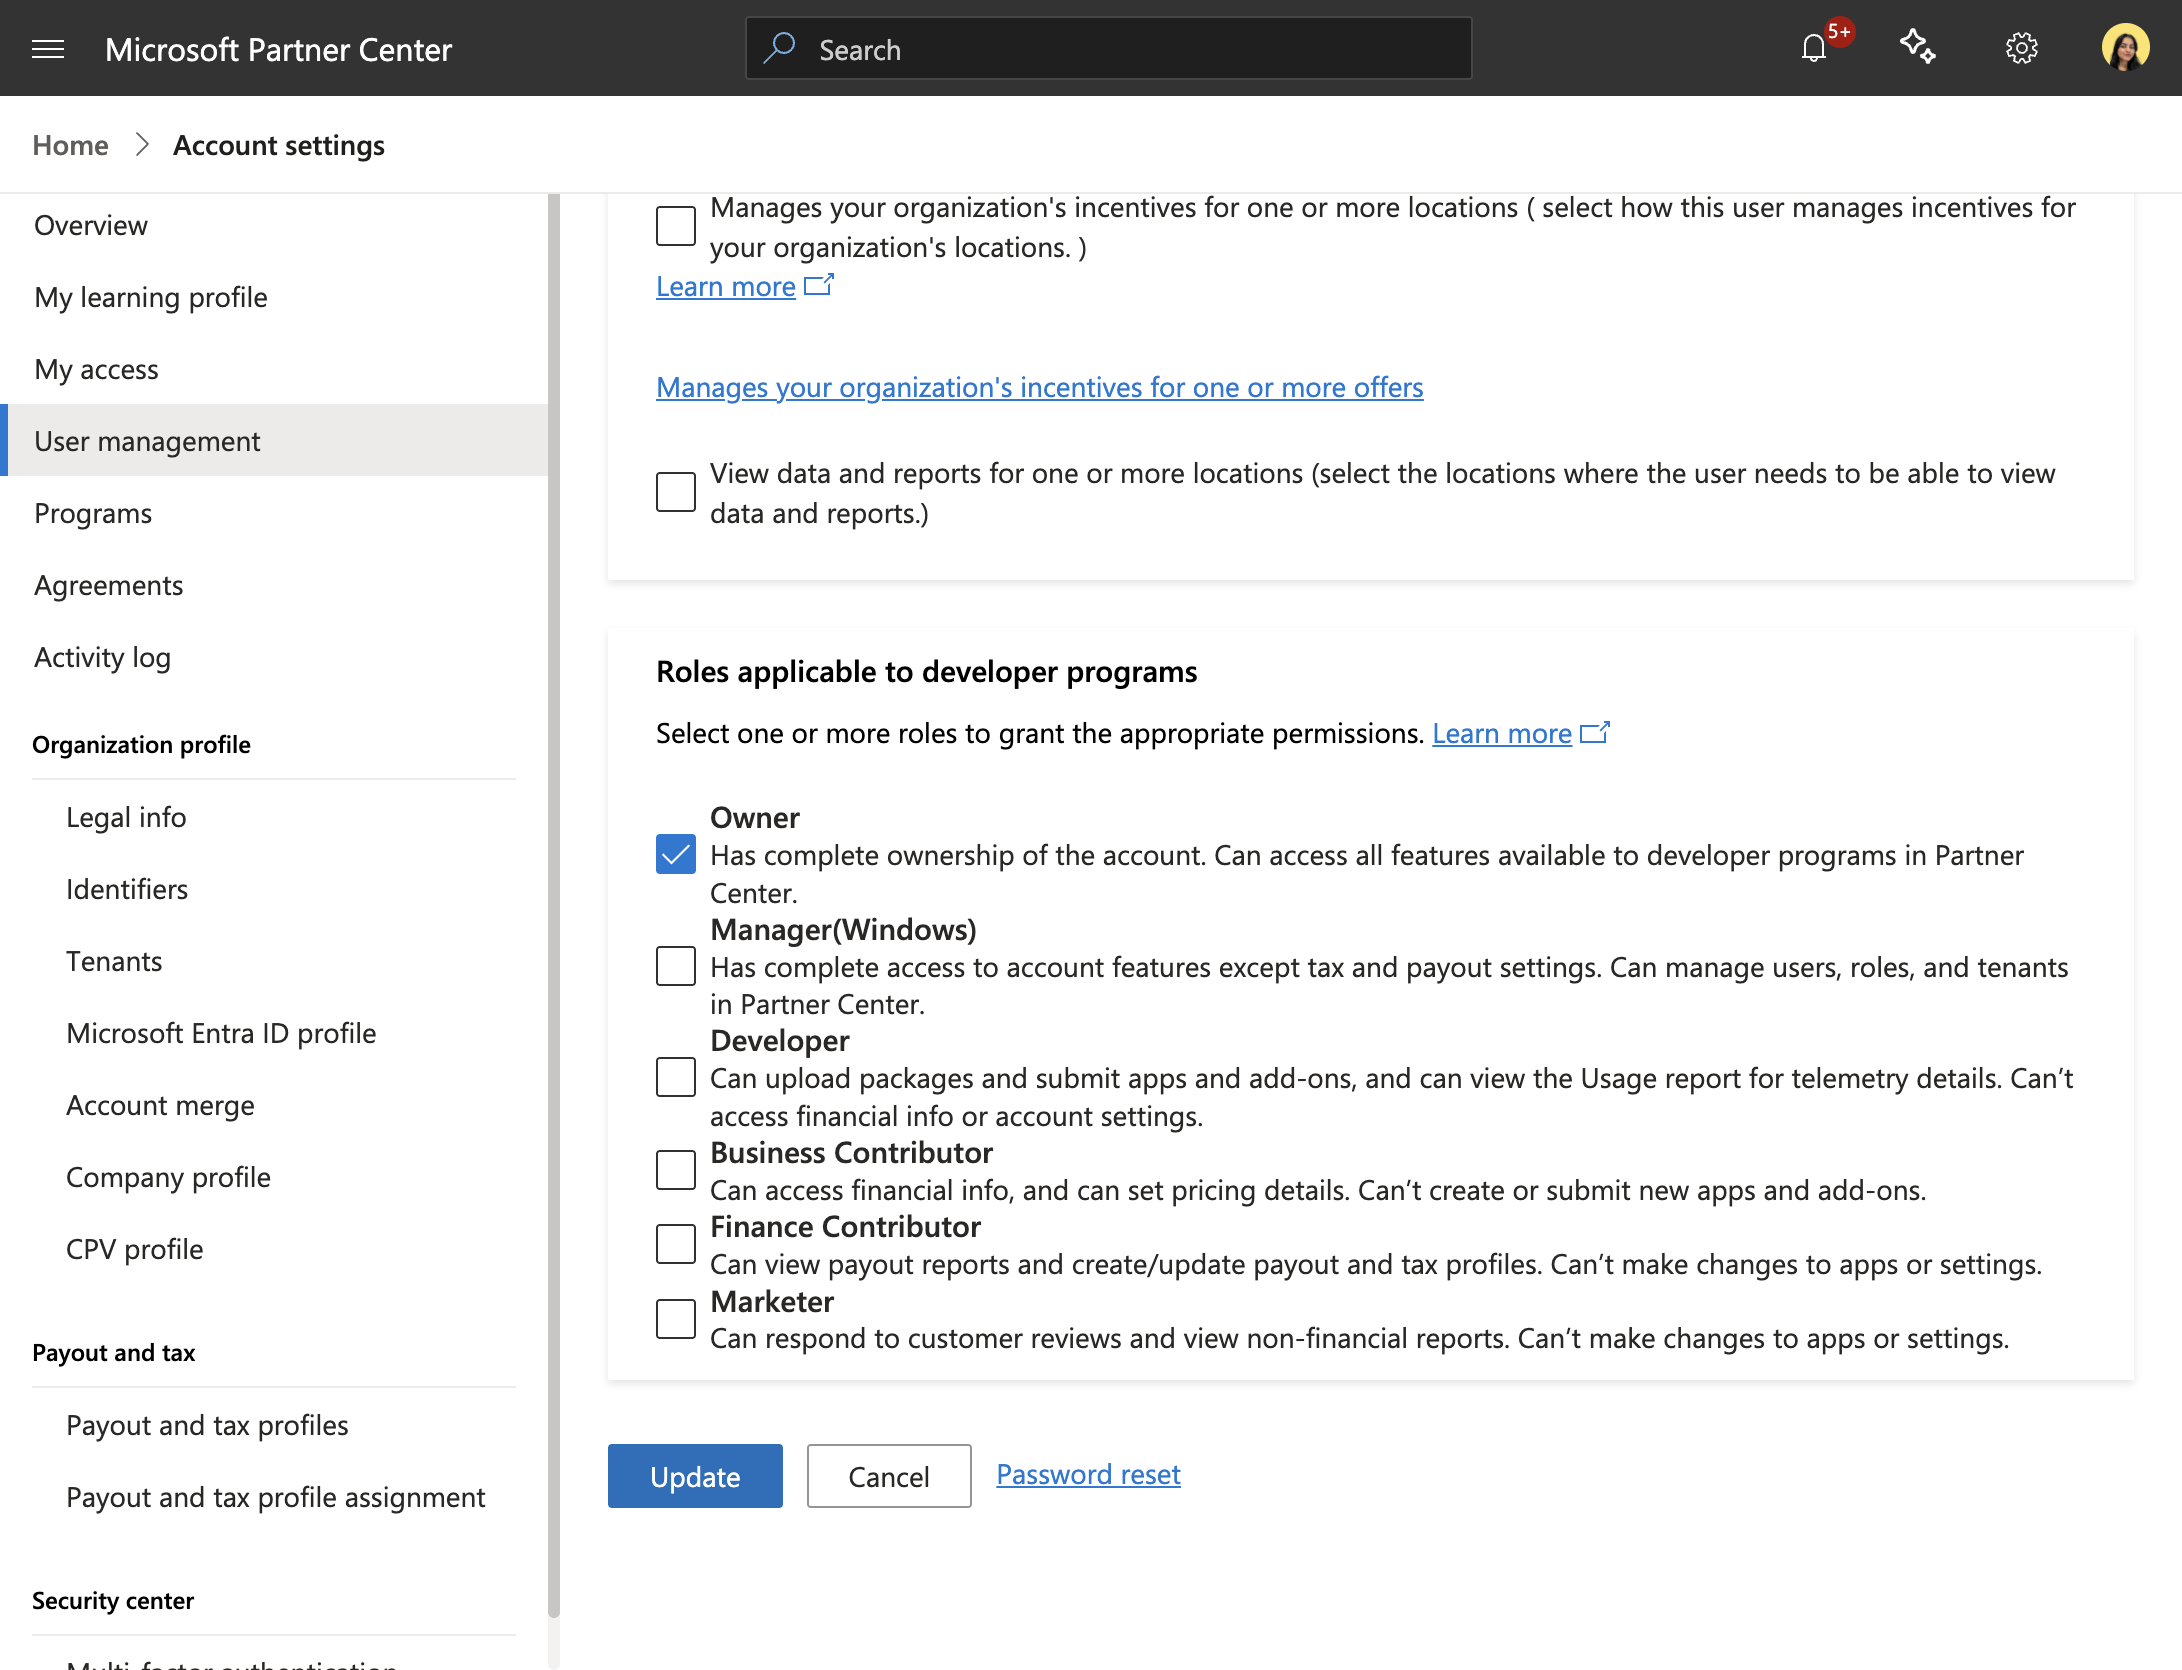Check the Marketer role checkbox
2182x1670 pixels.
pos(676,1319)
